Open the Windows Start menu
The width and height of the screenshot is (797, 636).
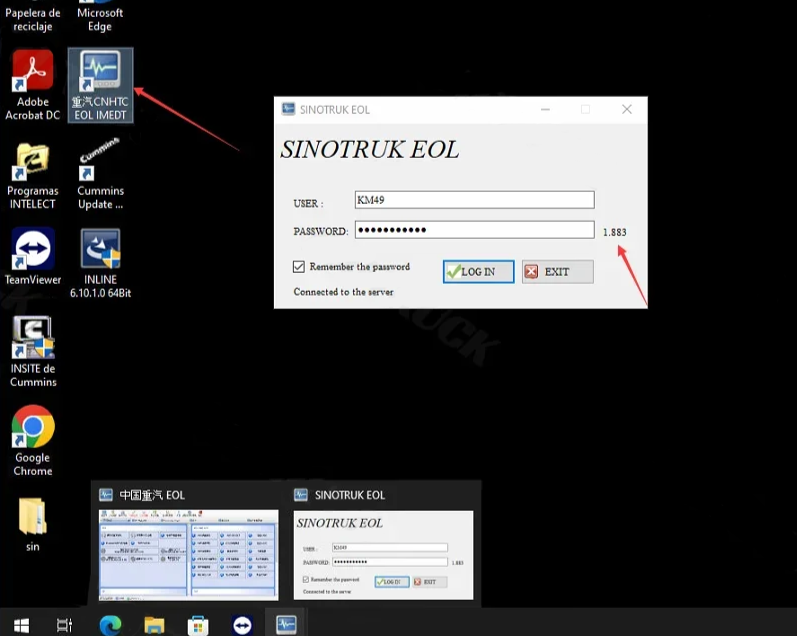click(21, 624)
